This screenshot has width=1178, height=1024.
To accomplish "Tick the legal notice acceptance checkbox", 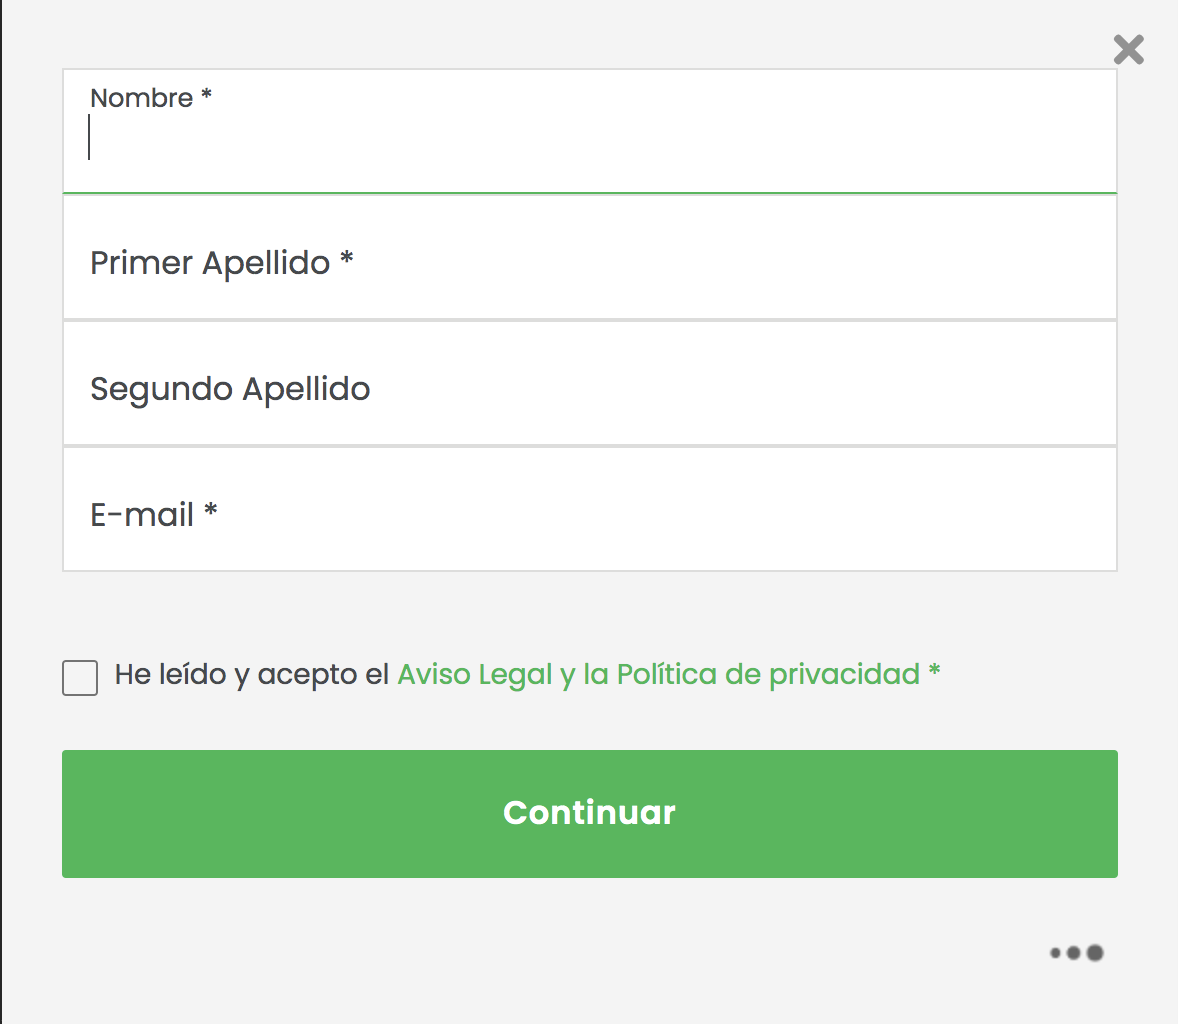I will [x=80, y=677].
